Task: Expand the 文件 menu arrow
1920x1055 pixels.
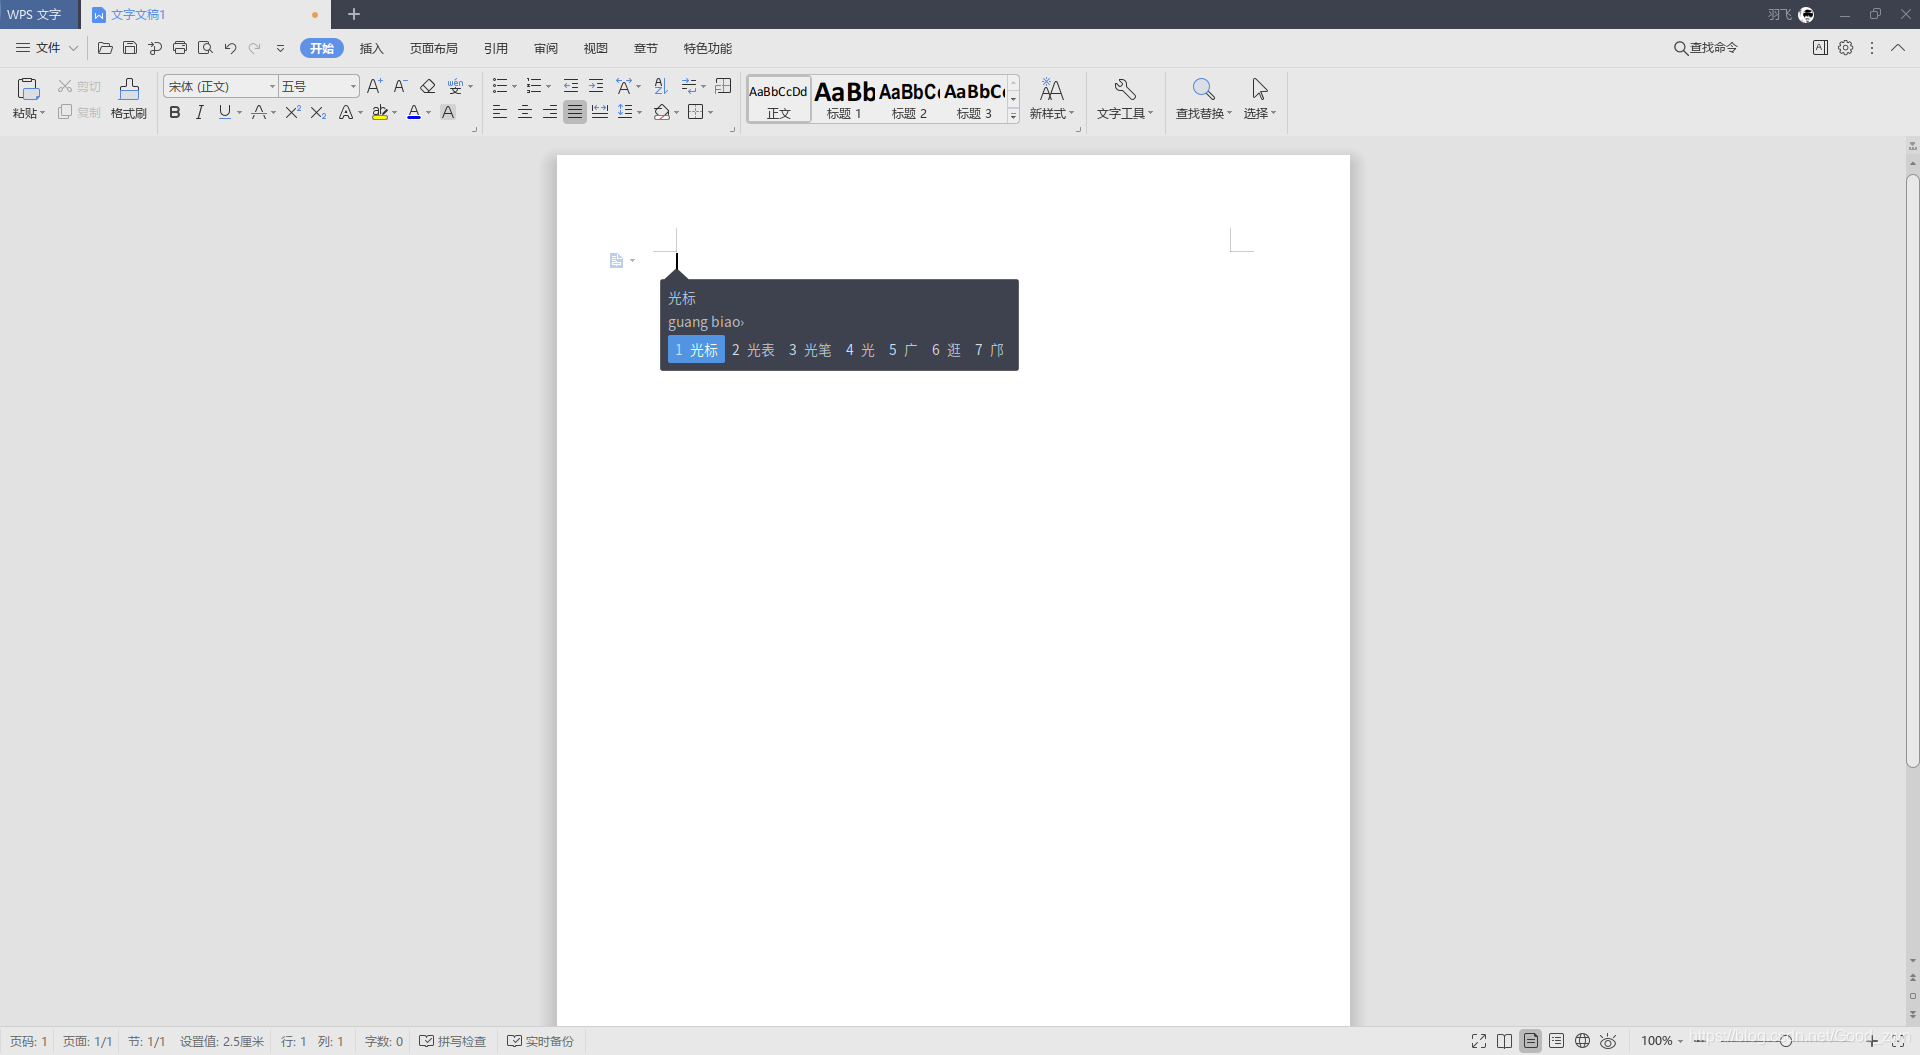Action: 73,48
